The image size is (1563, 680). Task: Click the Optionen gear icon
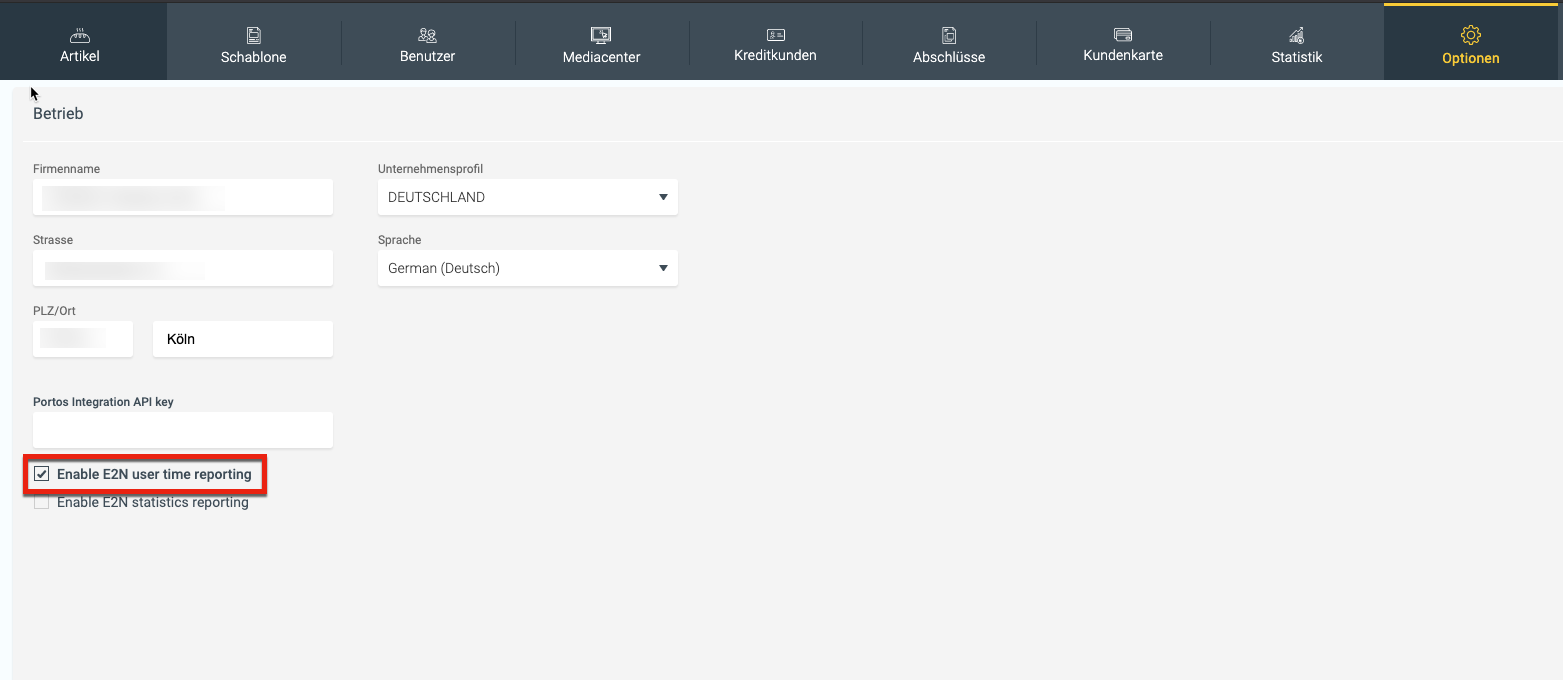1470,35
